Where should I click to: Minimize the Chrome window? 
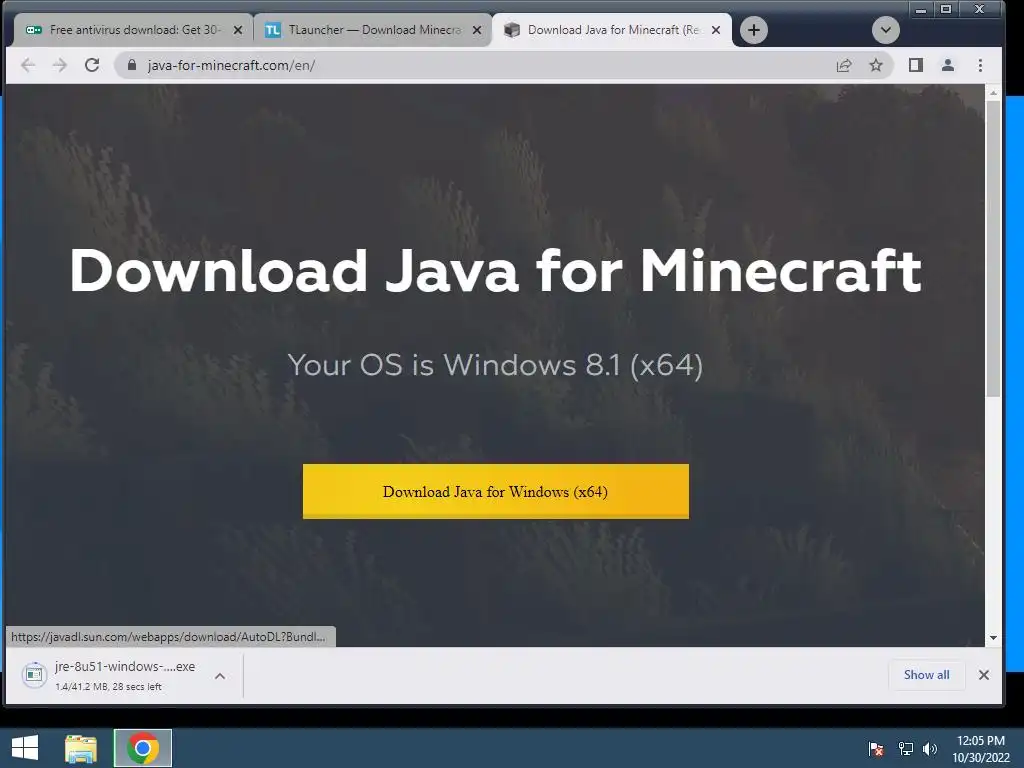click(921, 9)
